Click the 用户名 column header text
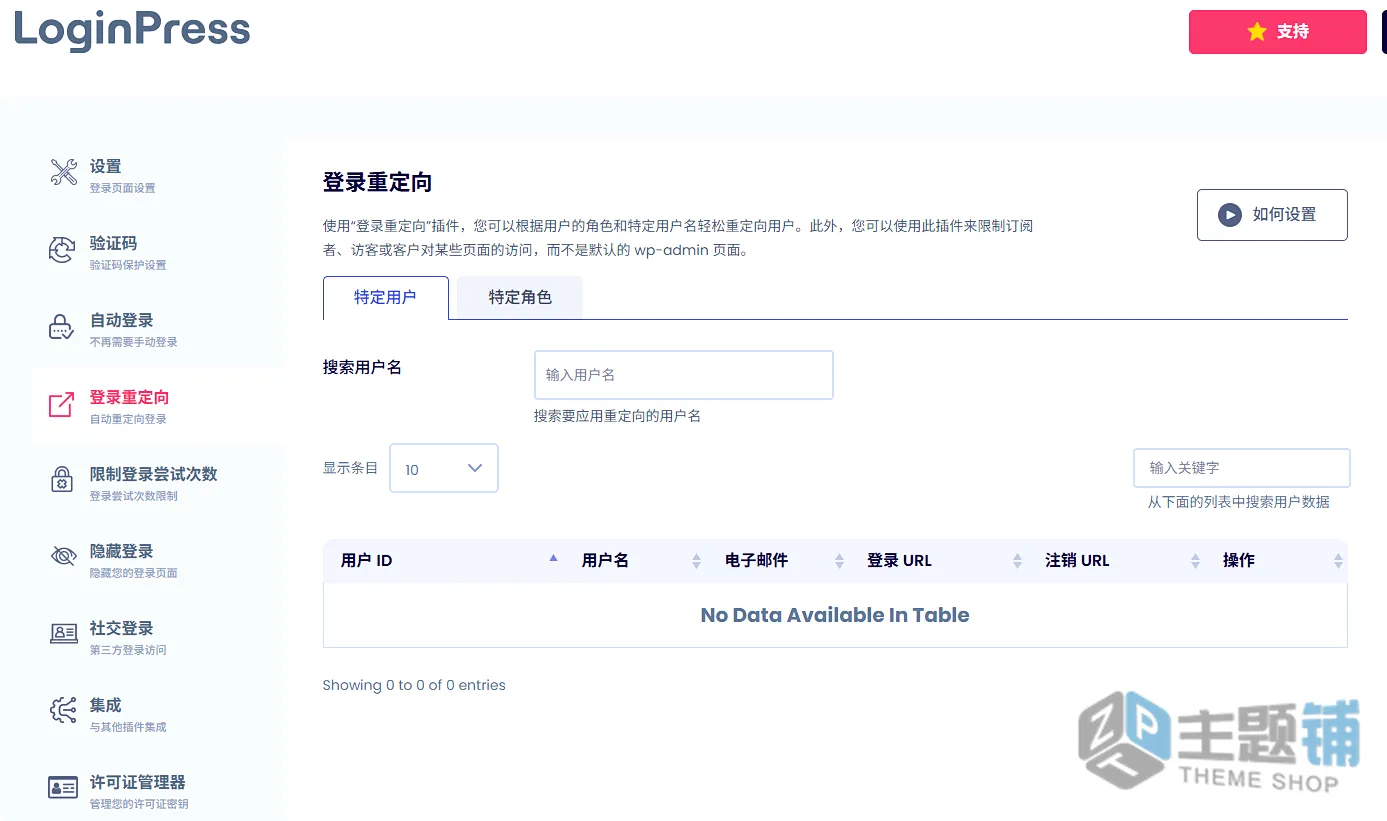The image size is (1387, 821). 605,561
